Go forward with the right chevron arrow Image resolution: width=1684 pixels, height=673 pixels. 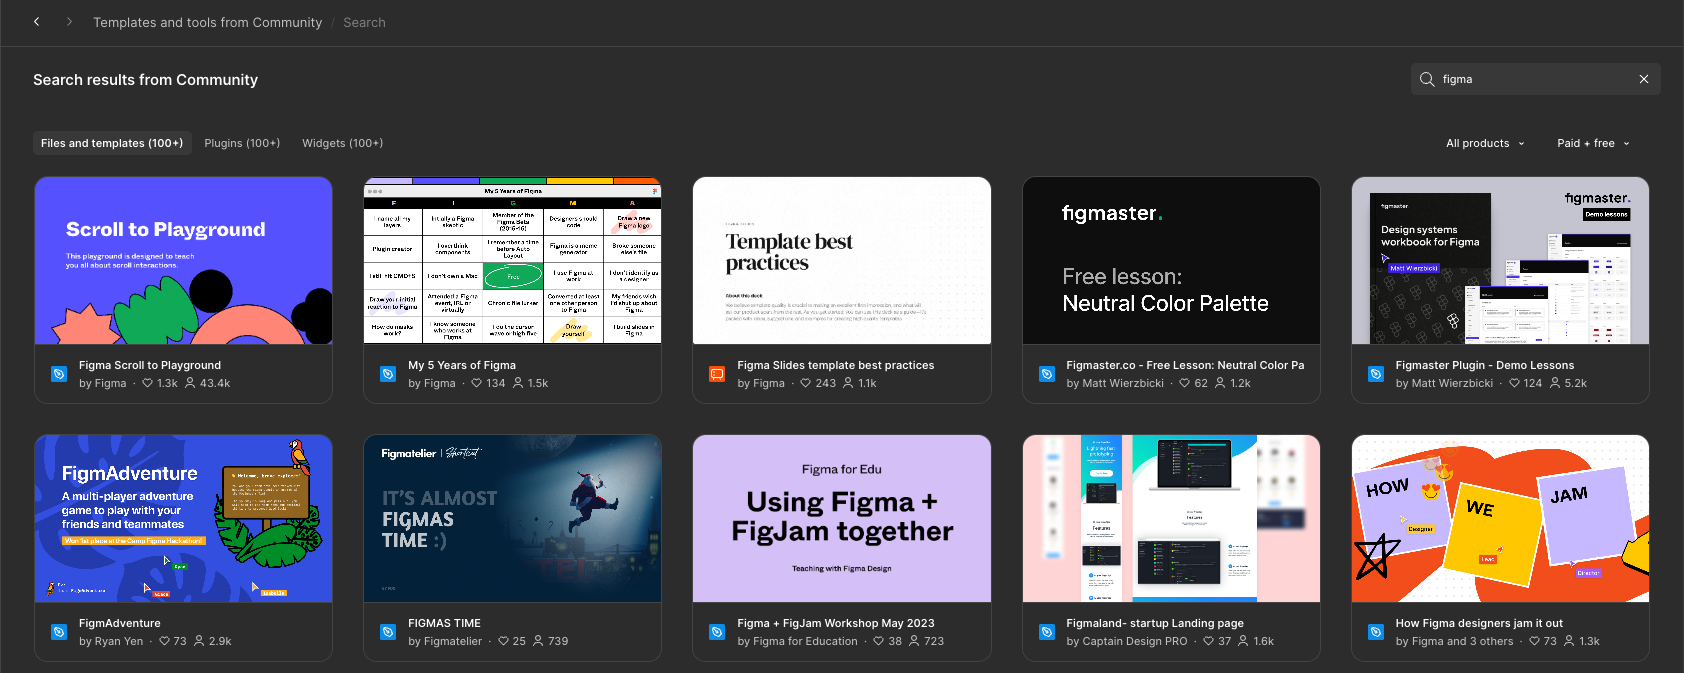click(69, 21)
